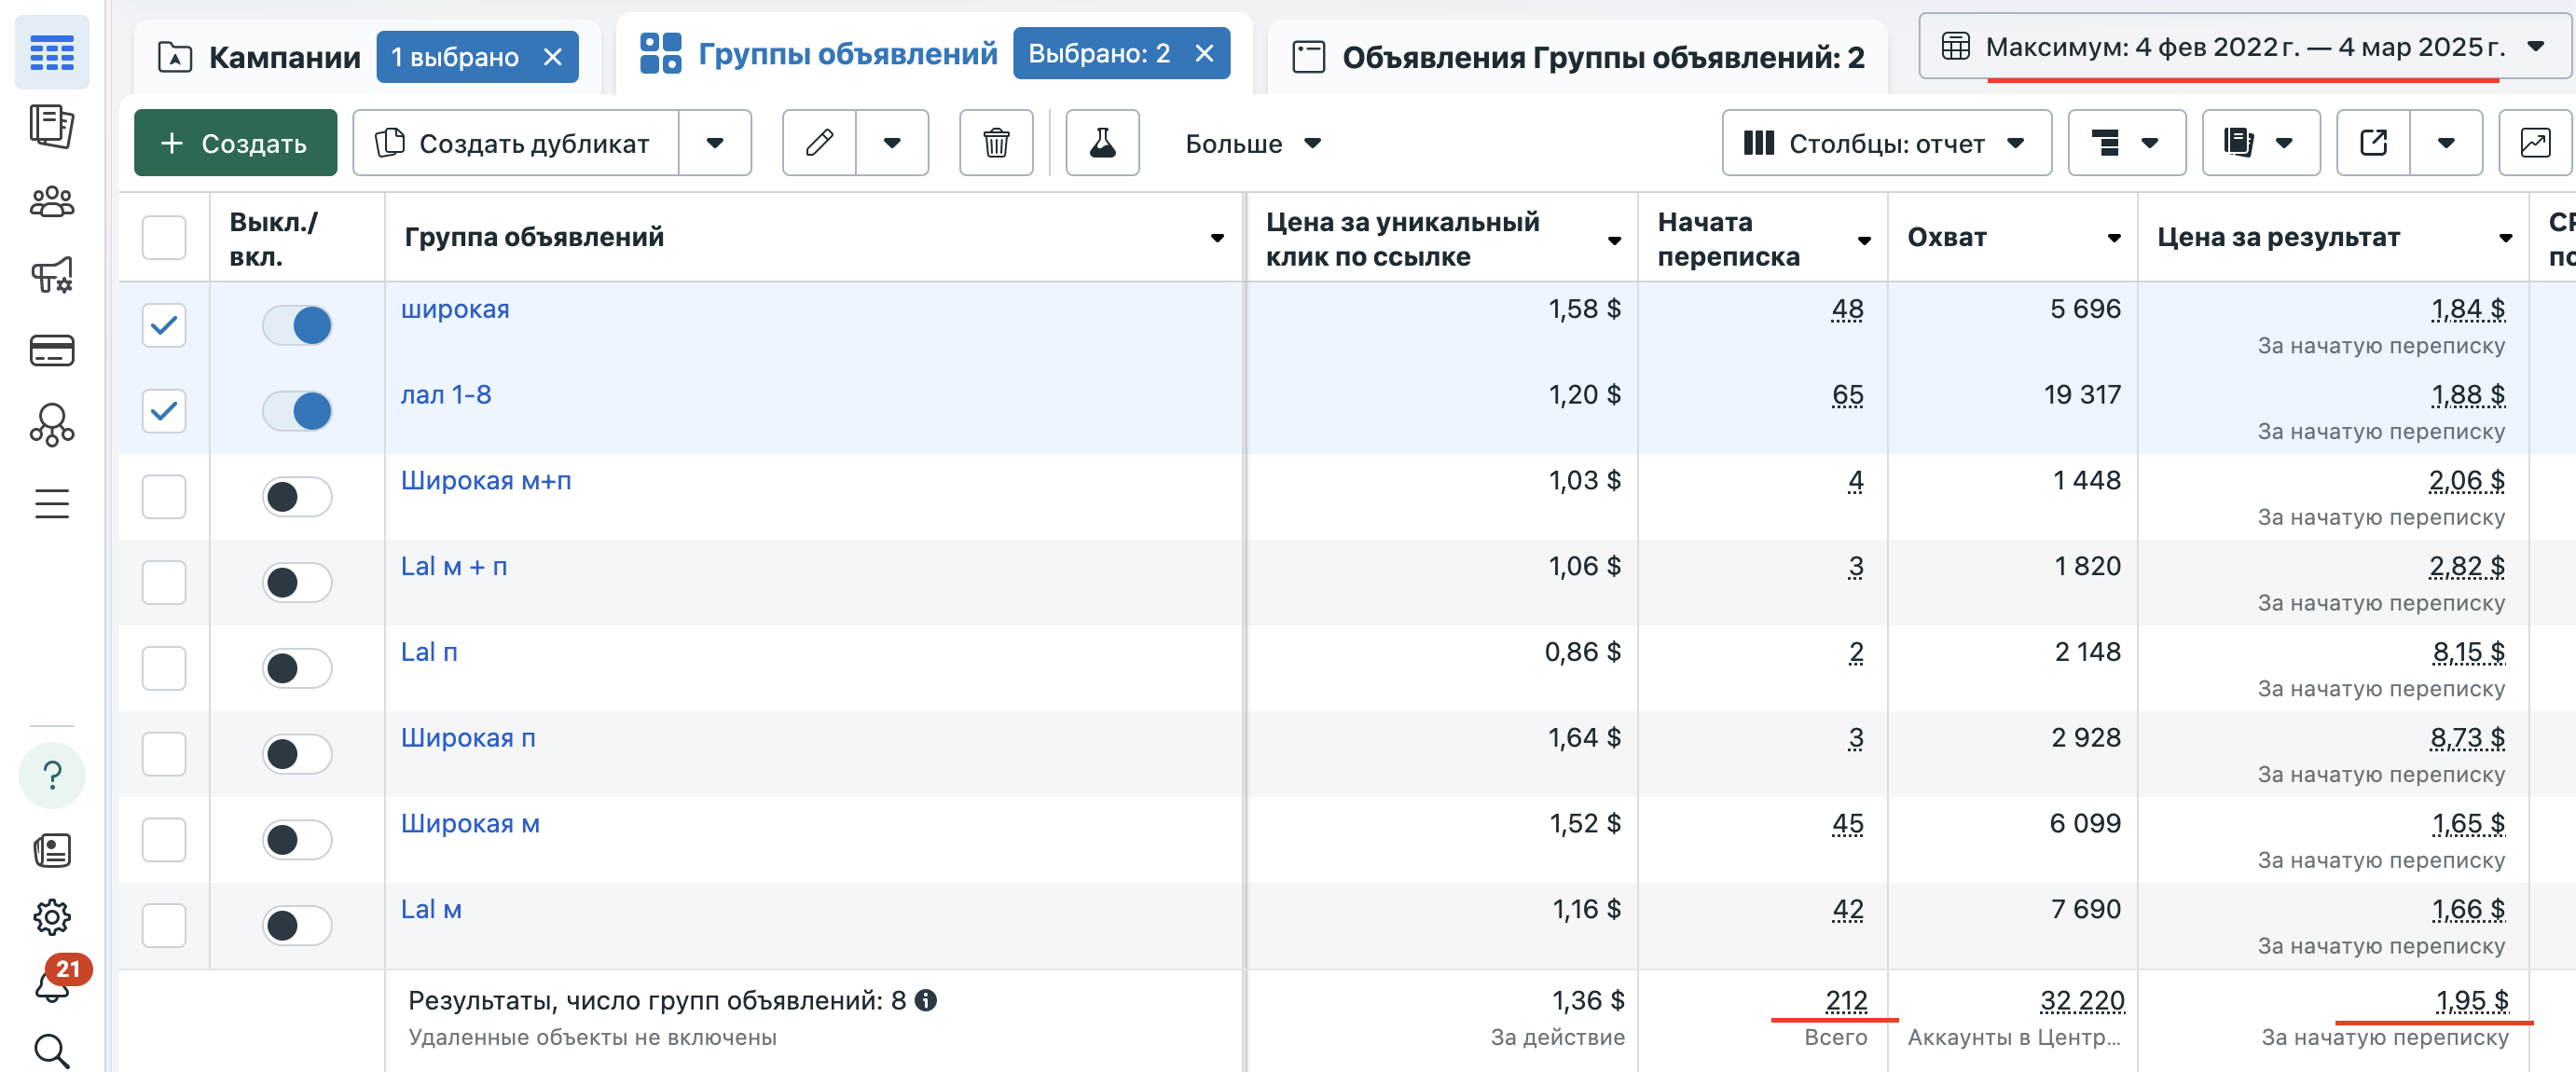Open the лал 1-8 ad set link

(447, 394)
